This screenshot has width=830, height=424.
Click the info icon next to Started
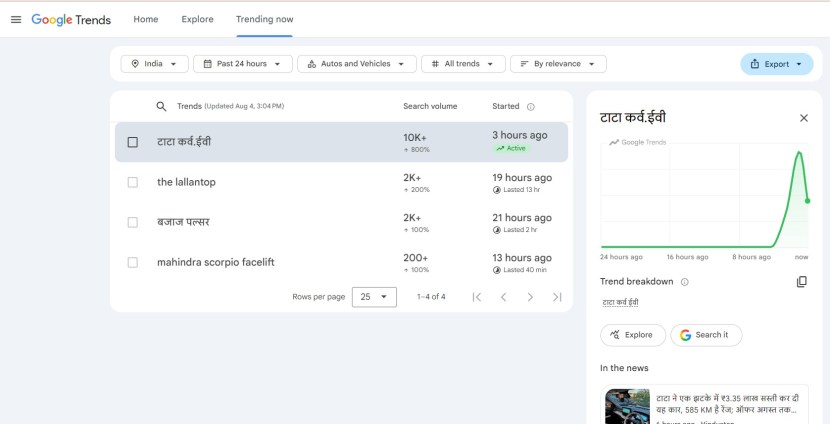click(531, 107)
